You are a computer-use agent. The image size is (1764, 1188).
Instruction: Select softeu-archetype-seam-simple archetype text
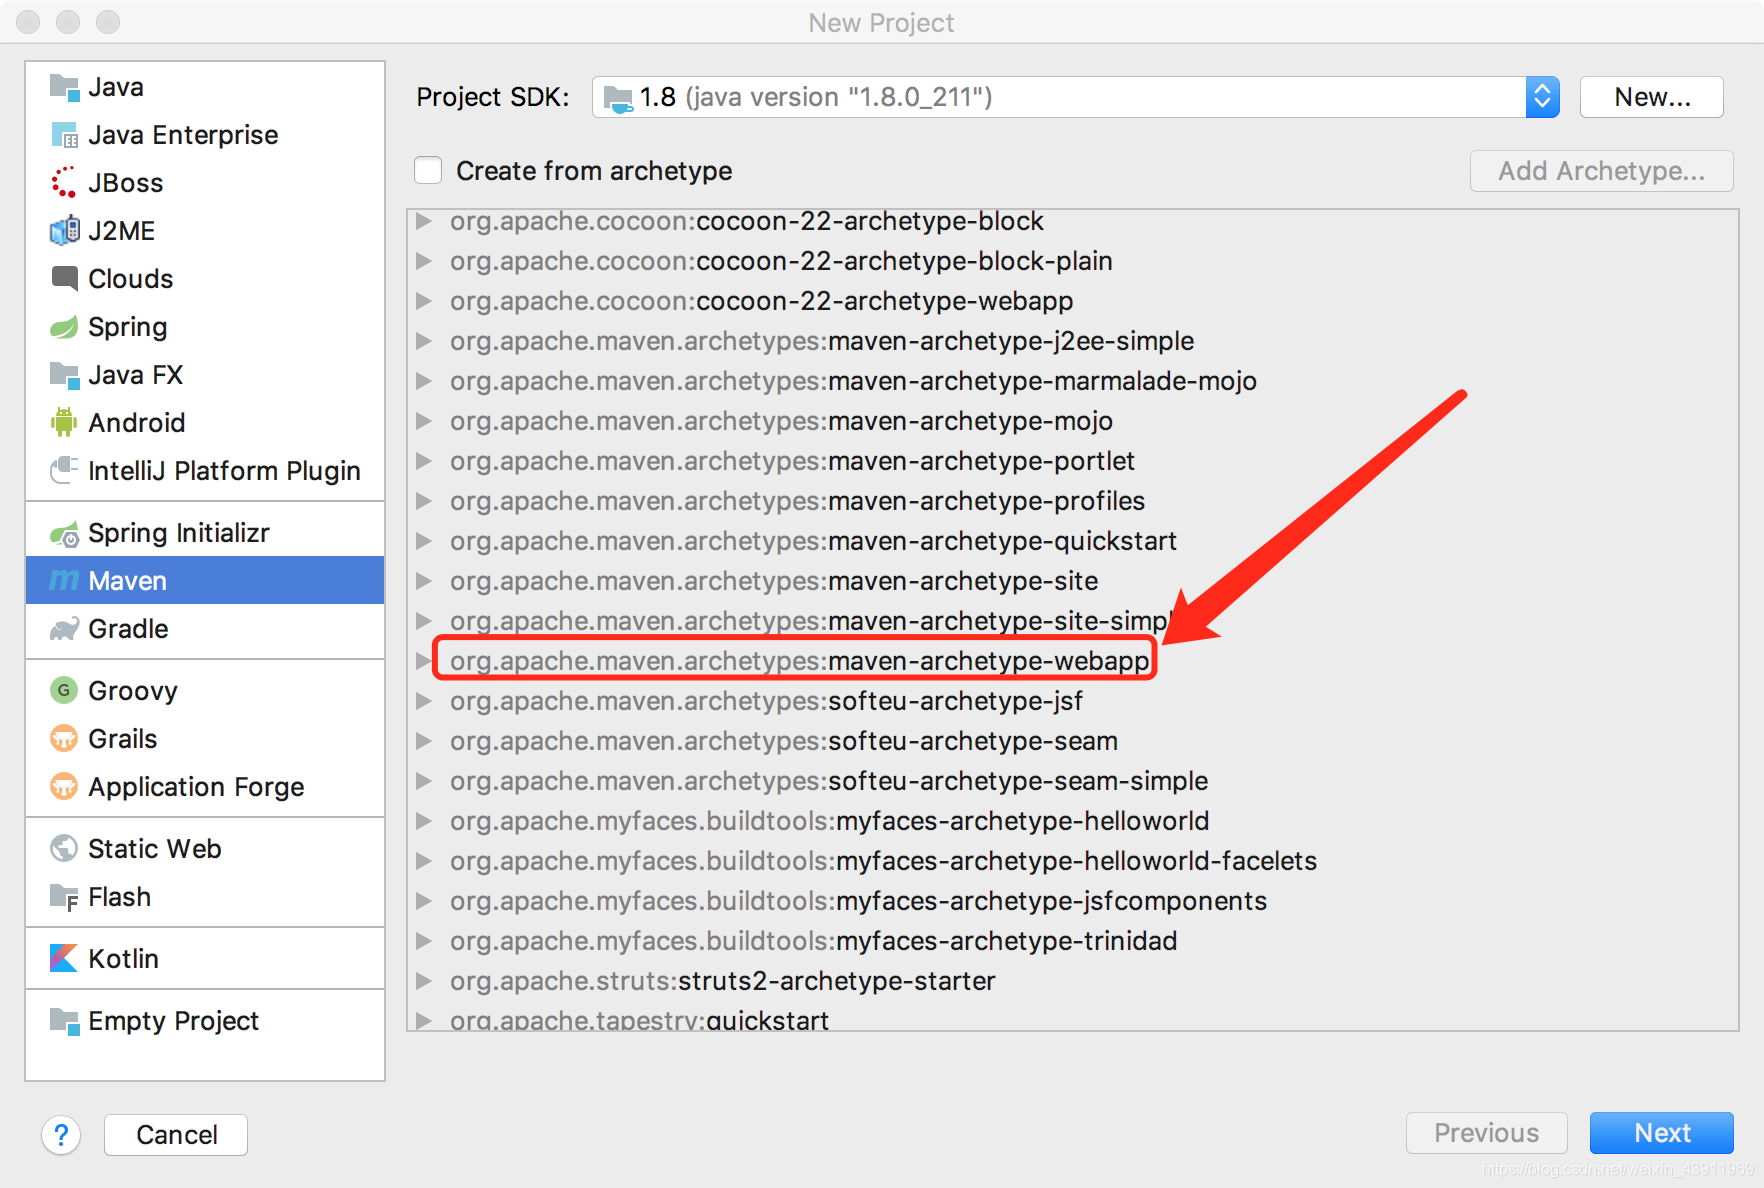[829, 781]
